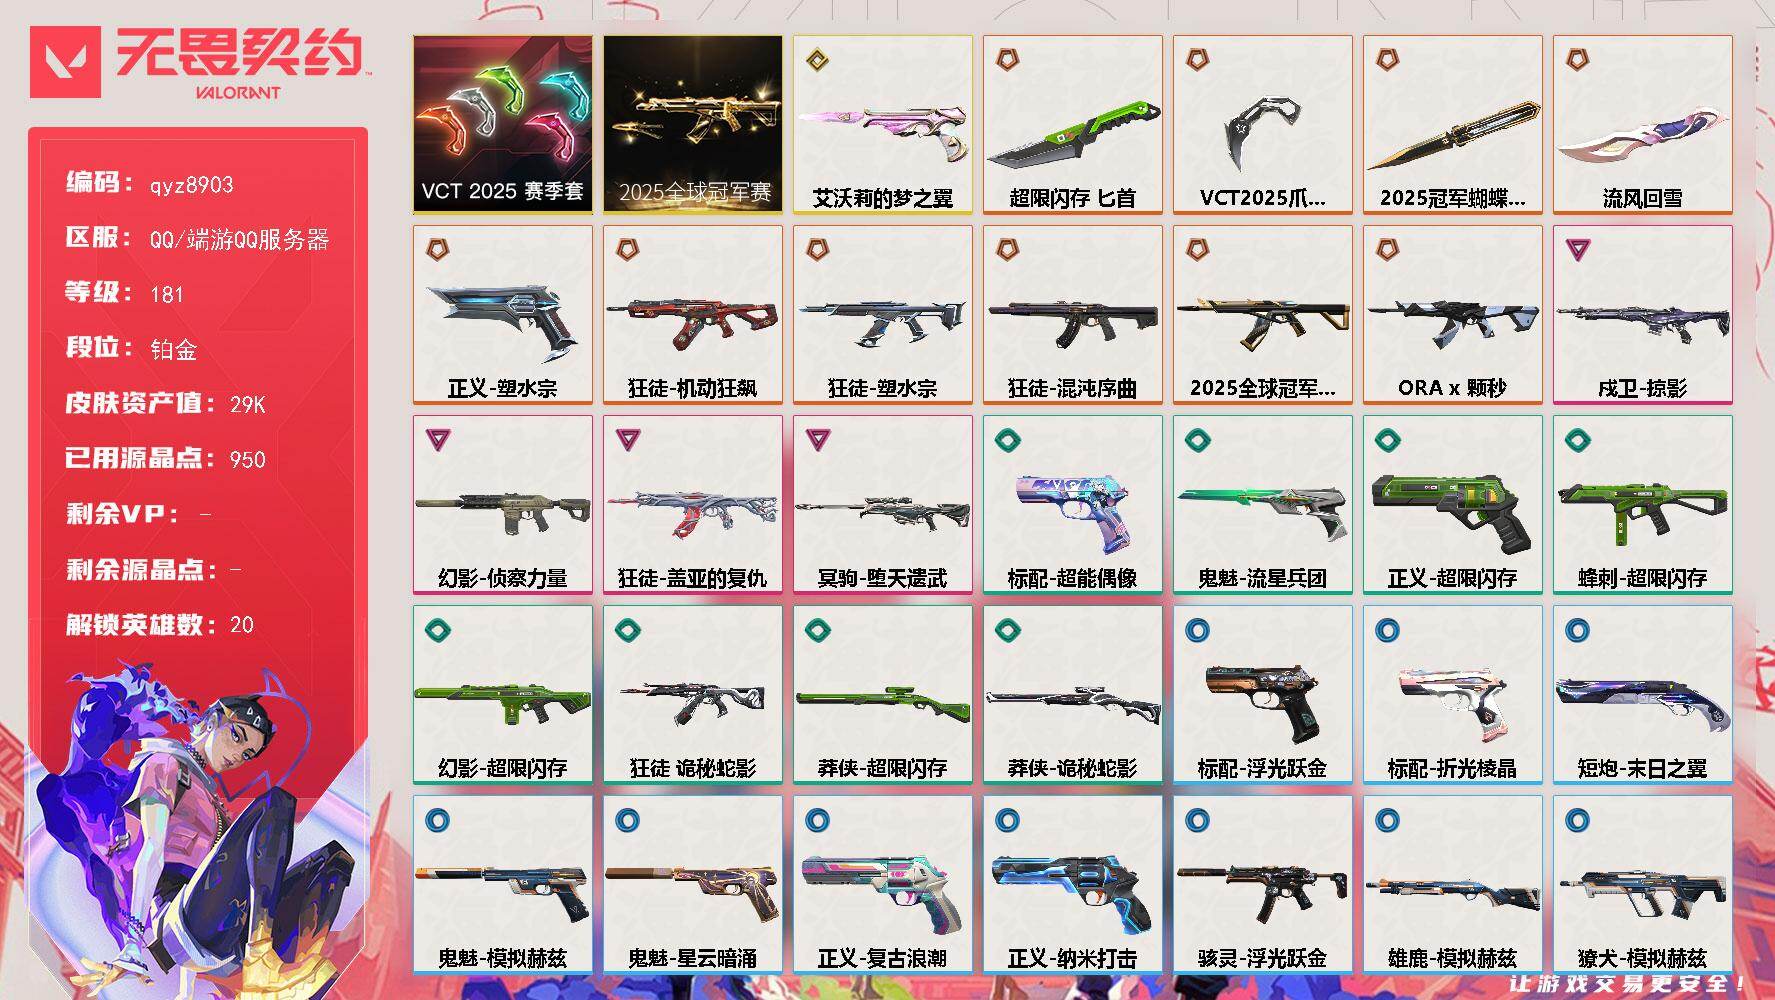Image resolution: width=1775 pixels, height=1000 pixels.
Task: Open the VCT 2025 赛季套 bundle thumbnail
Action: coord(502,124)
